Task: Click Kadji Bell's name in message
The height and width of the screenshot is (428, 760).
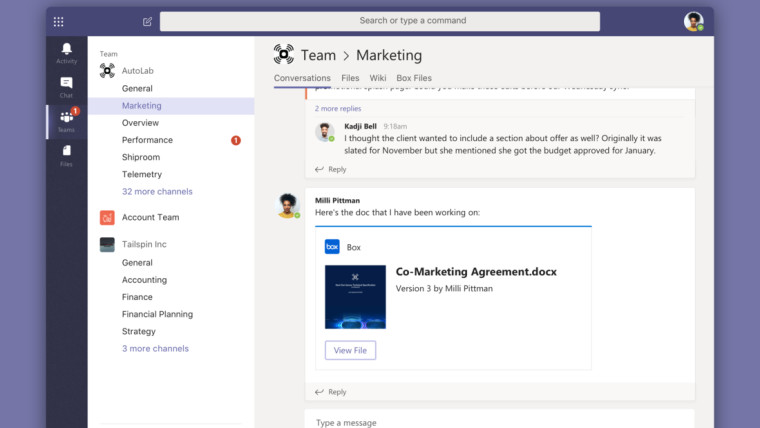Action: (360, 127)
